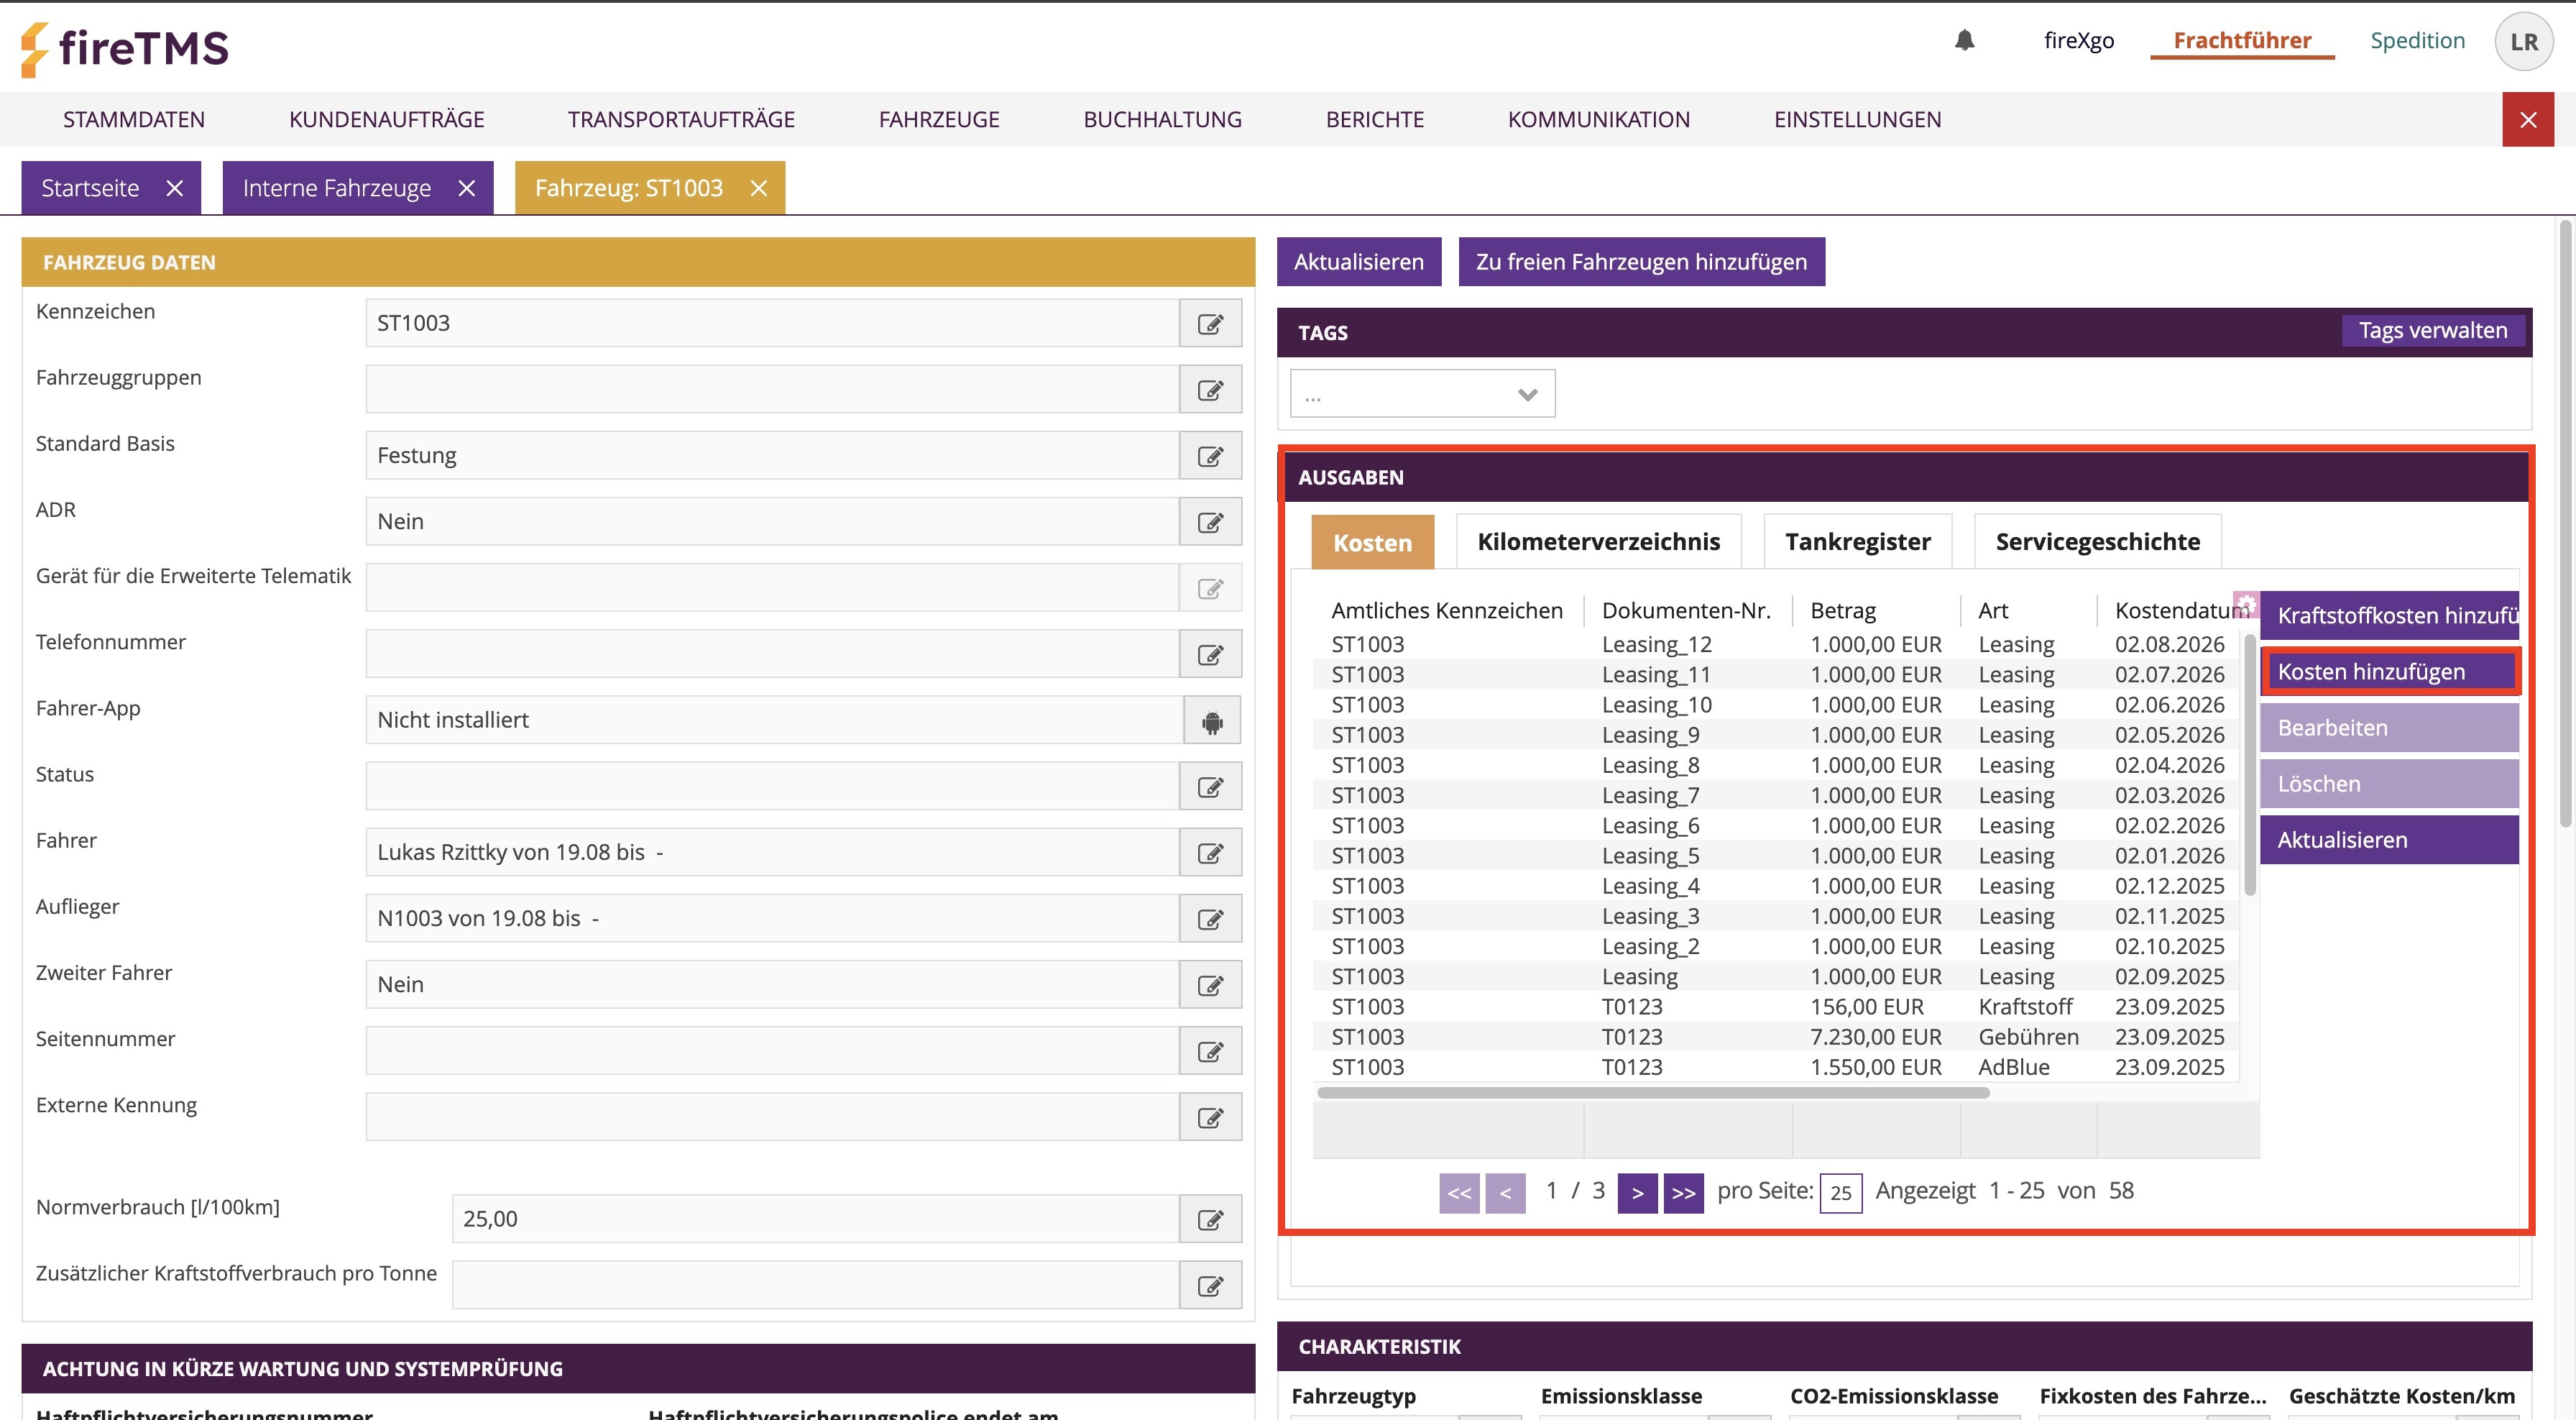Switch to Kilometerverzeichnis tab
The width and height of the screenshot is (2576, 1420).
pyautogui.click(x=1598, y=542)
